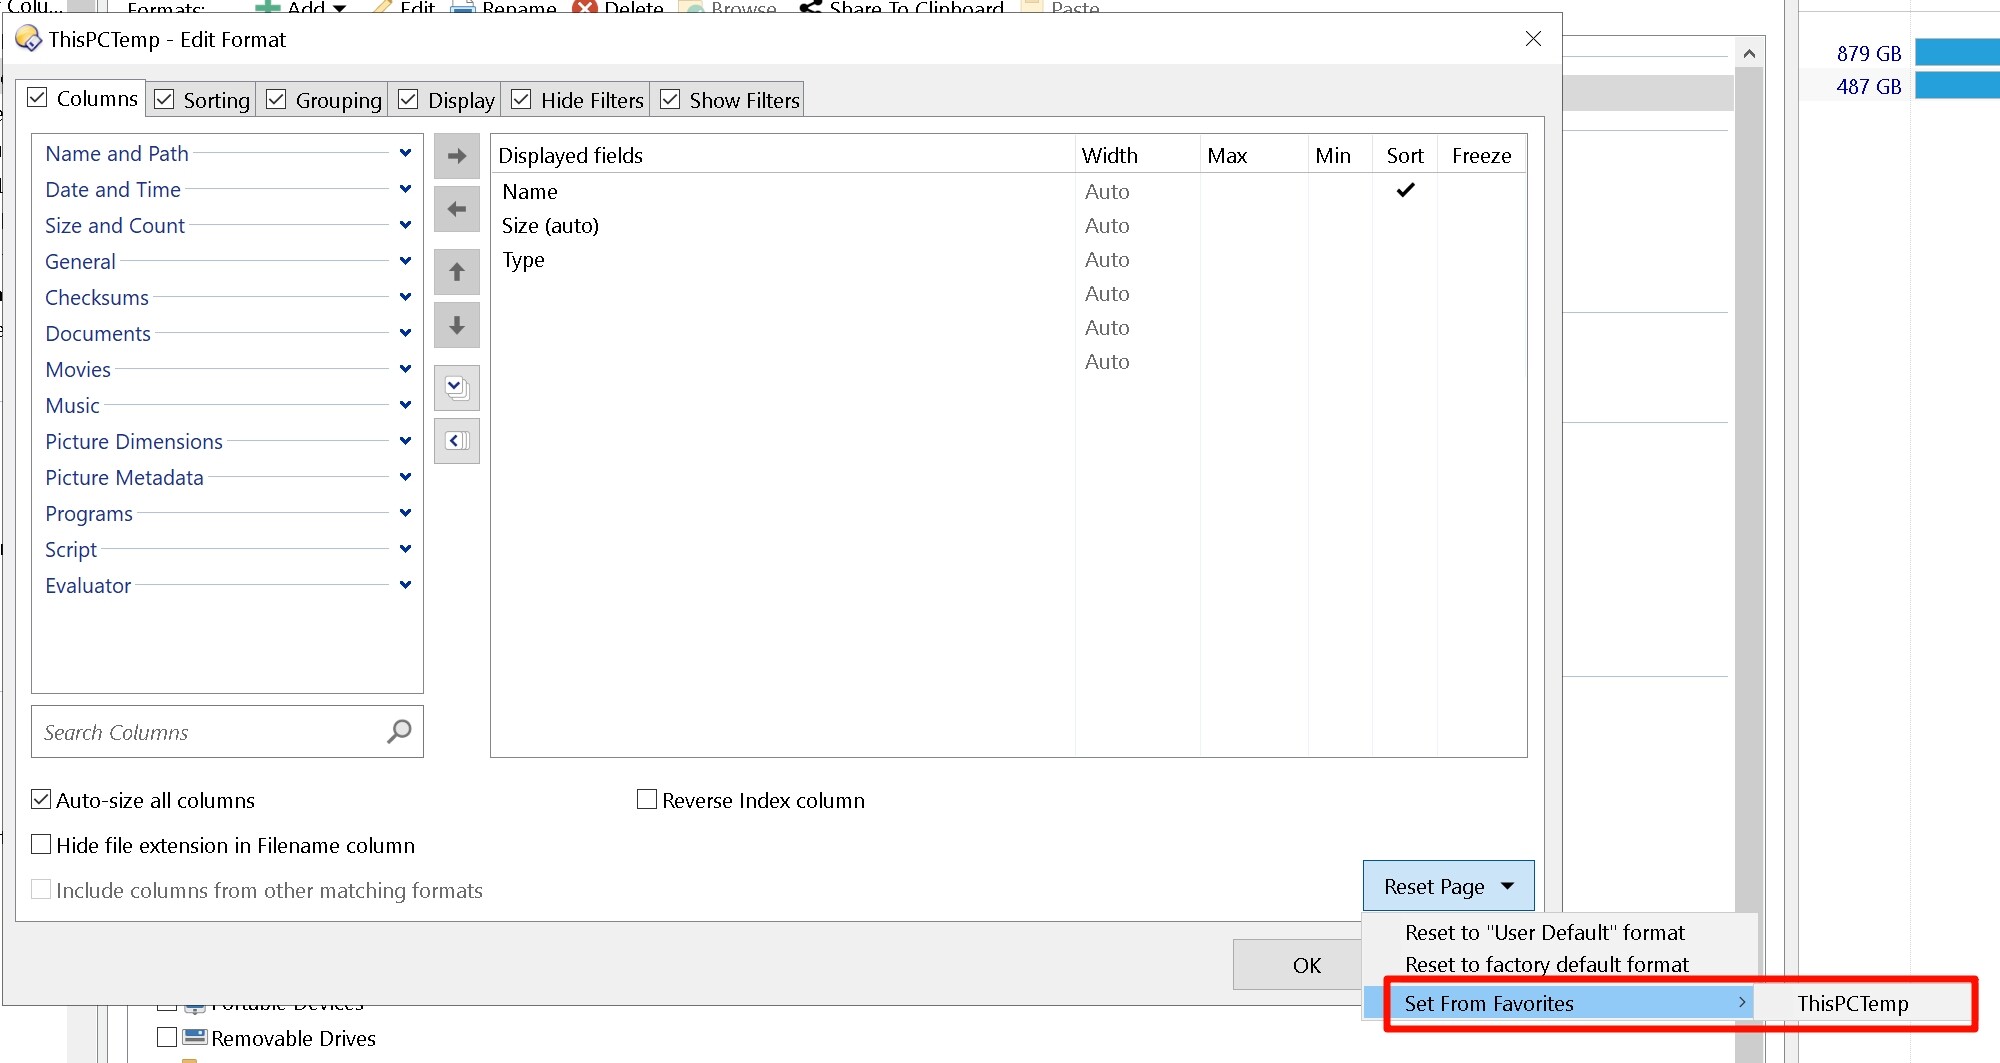Enable Reverse Index column checkbox

[x=647, y=800]
